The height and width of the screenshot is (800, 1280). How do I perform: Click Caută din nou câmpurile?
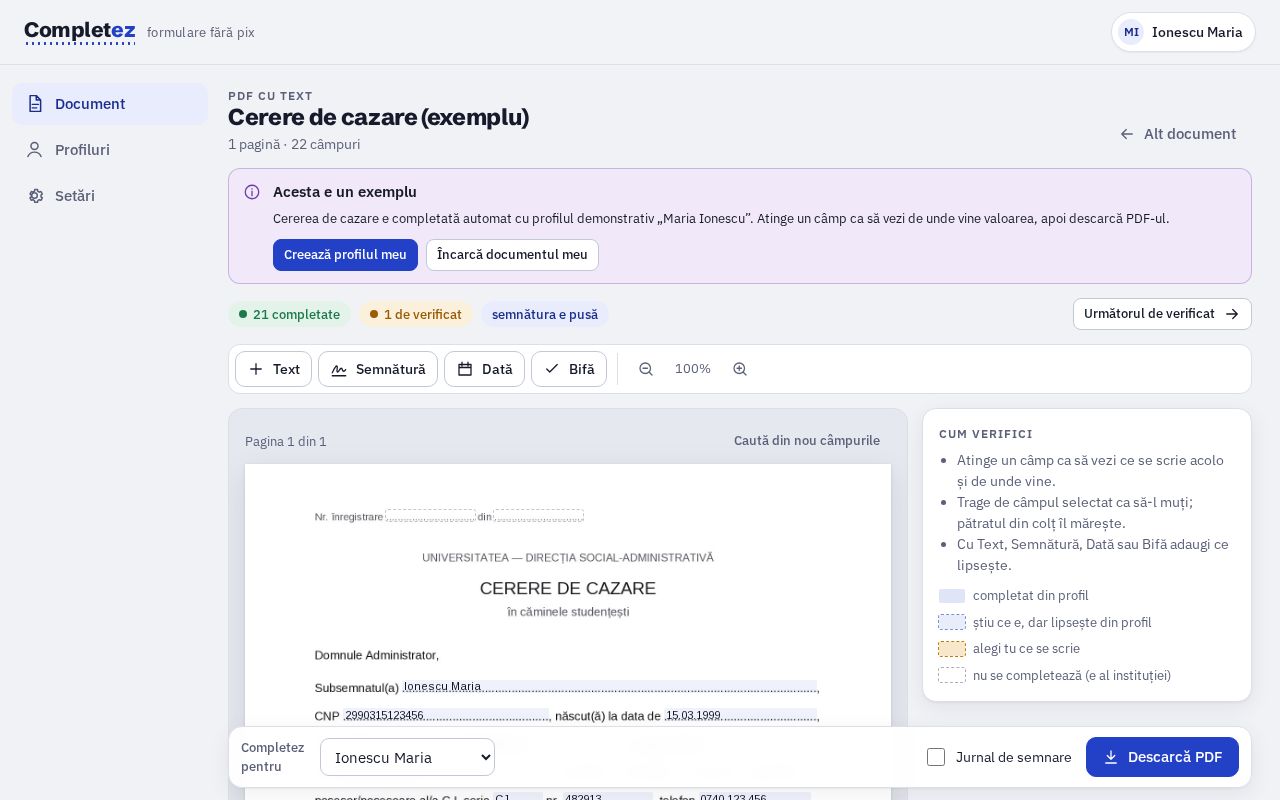tap(807, 441)
